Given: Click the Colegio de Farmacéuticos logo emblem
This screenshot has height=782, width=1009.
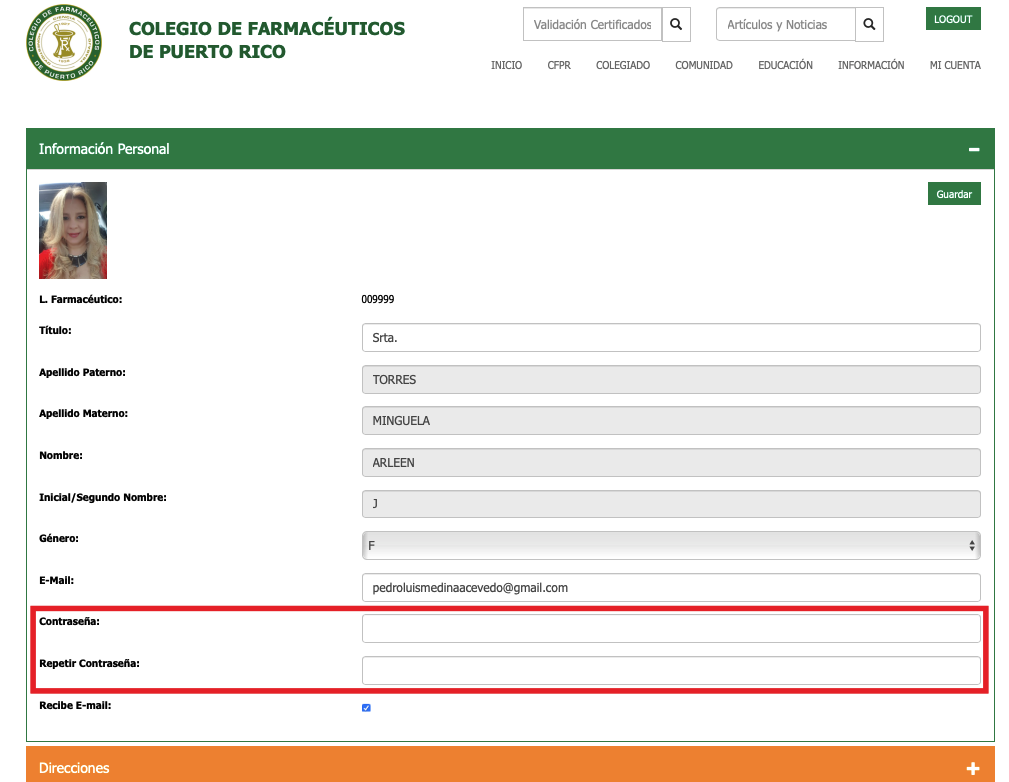Looking at the screenshot, I should [64, 44].
